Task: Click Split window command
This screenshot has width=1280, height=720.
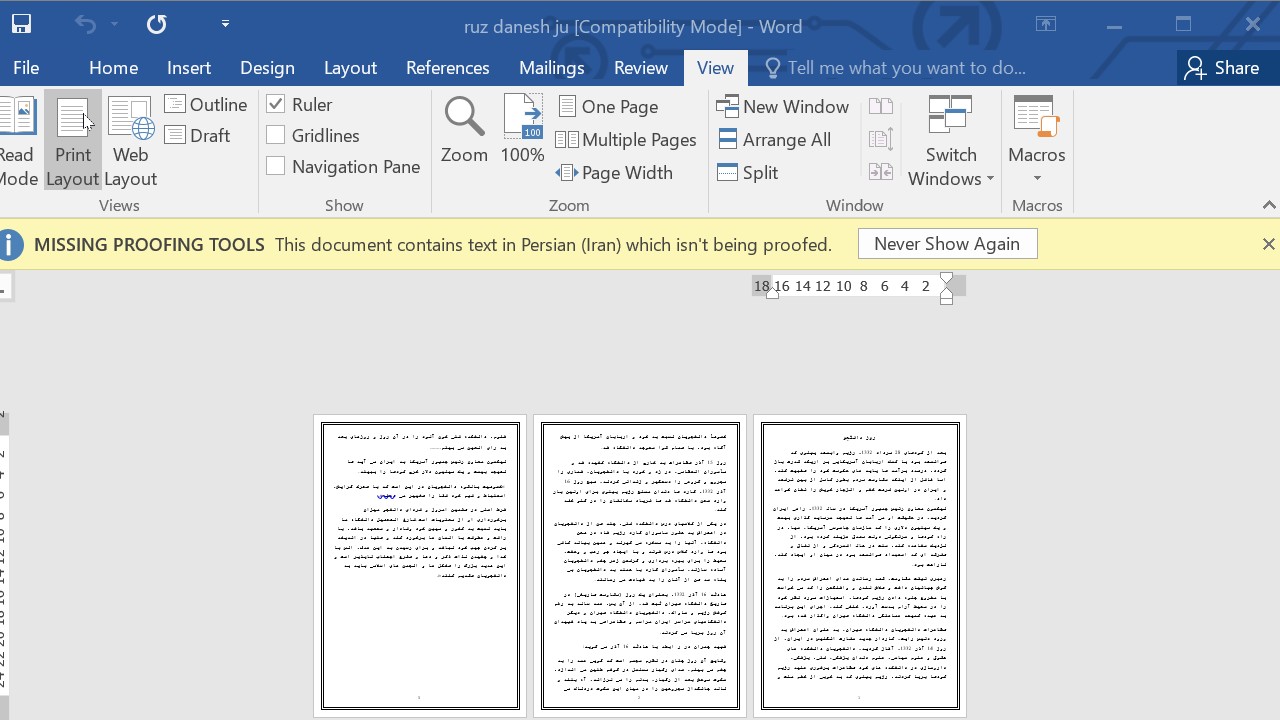Action: tap(748, 173)
